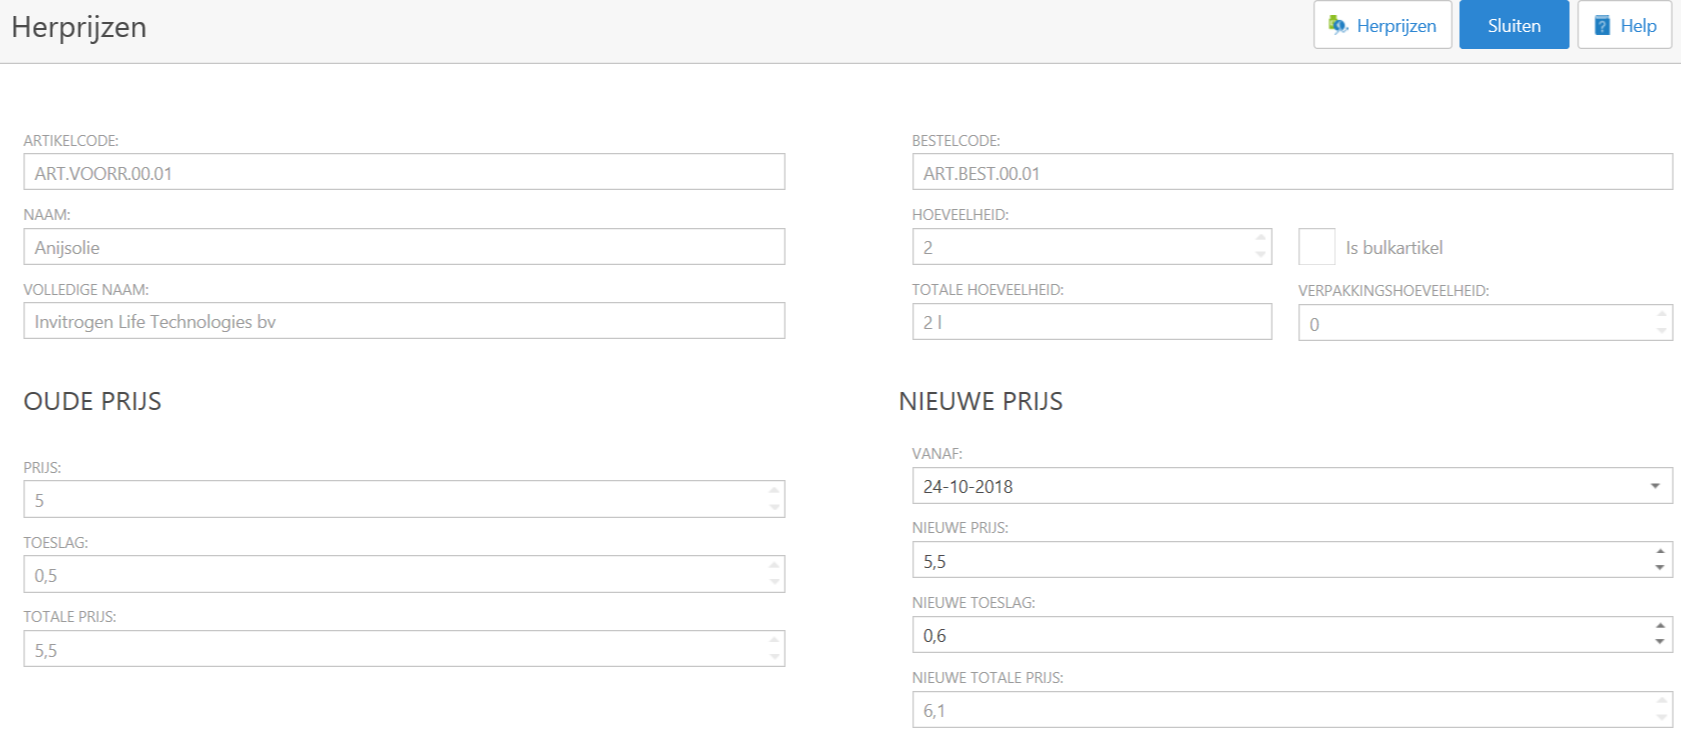Decrease Nieuwe toeslag with down arrow

click(x=1660, y=642)
